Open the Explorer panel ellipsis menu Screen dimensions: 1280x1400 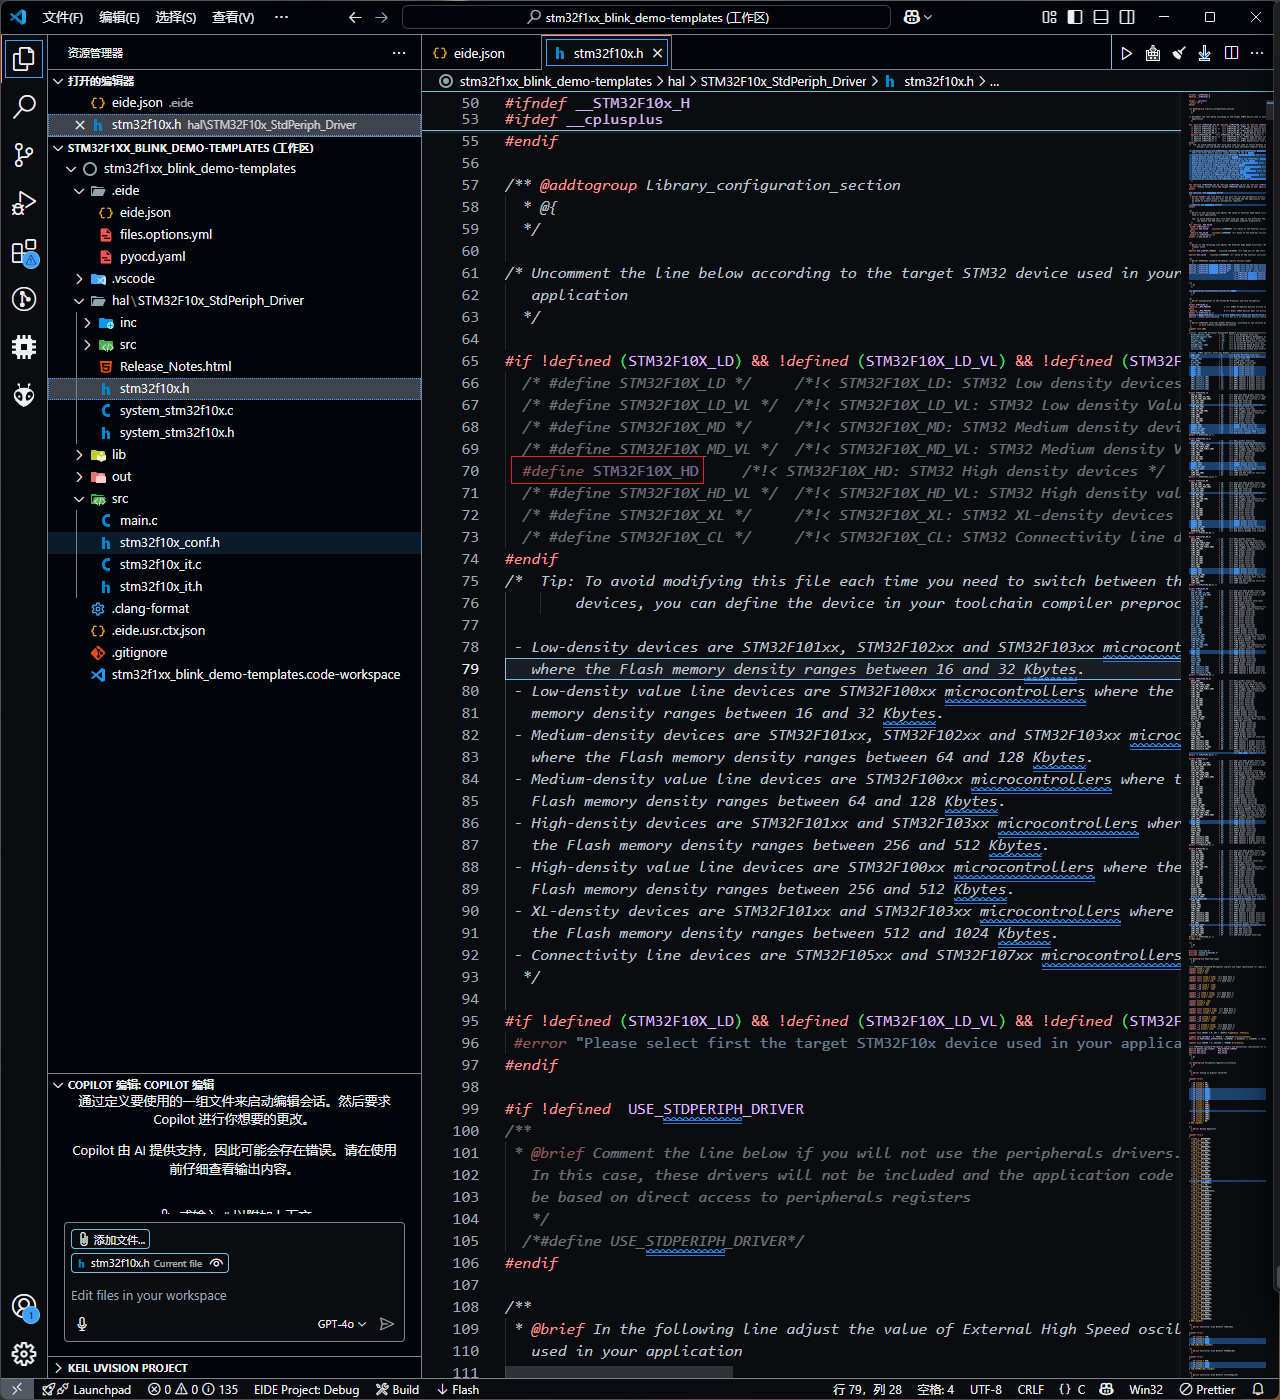(x=399, y=53)
